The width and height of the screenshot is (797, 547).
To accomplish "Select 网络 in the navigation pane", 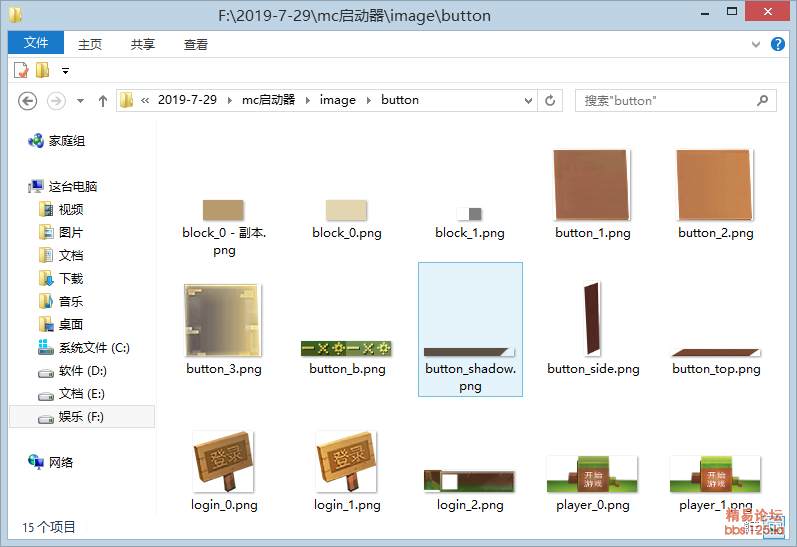I will pyautogui.click(x=51, y=462).
